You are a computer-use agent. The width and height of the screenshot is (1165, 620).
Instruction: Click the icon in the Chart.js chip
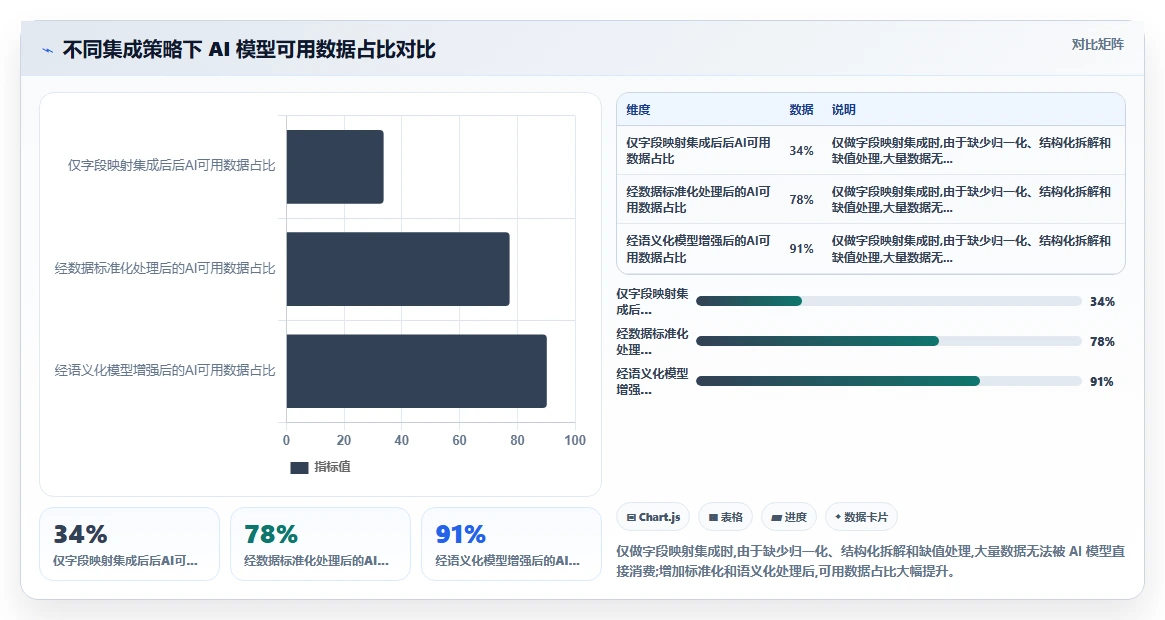[632, 517]
